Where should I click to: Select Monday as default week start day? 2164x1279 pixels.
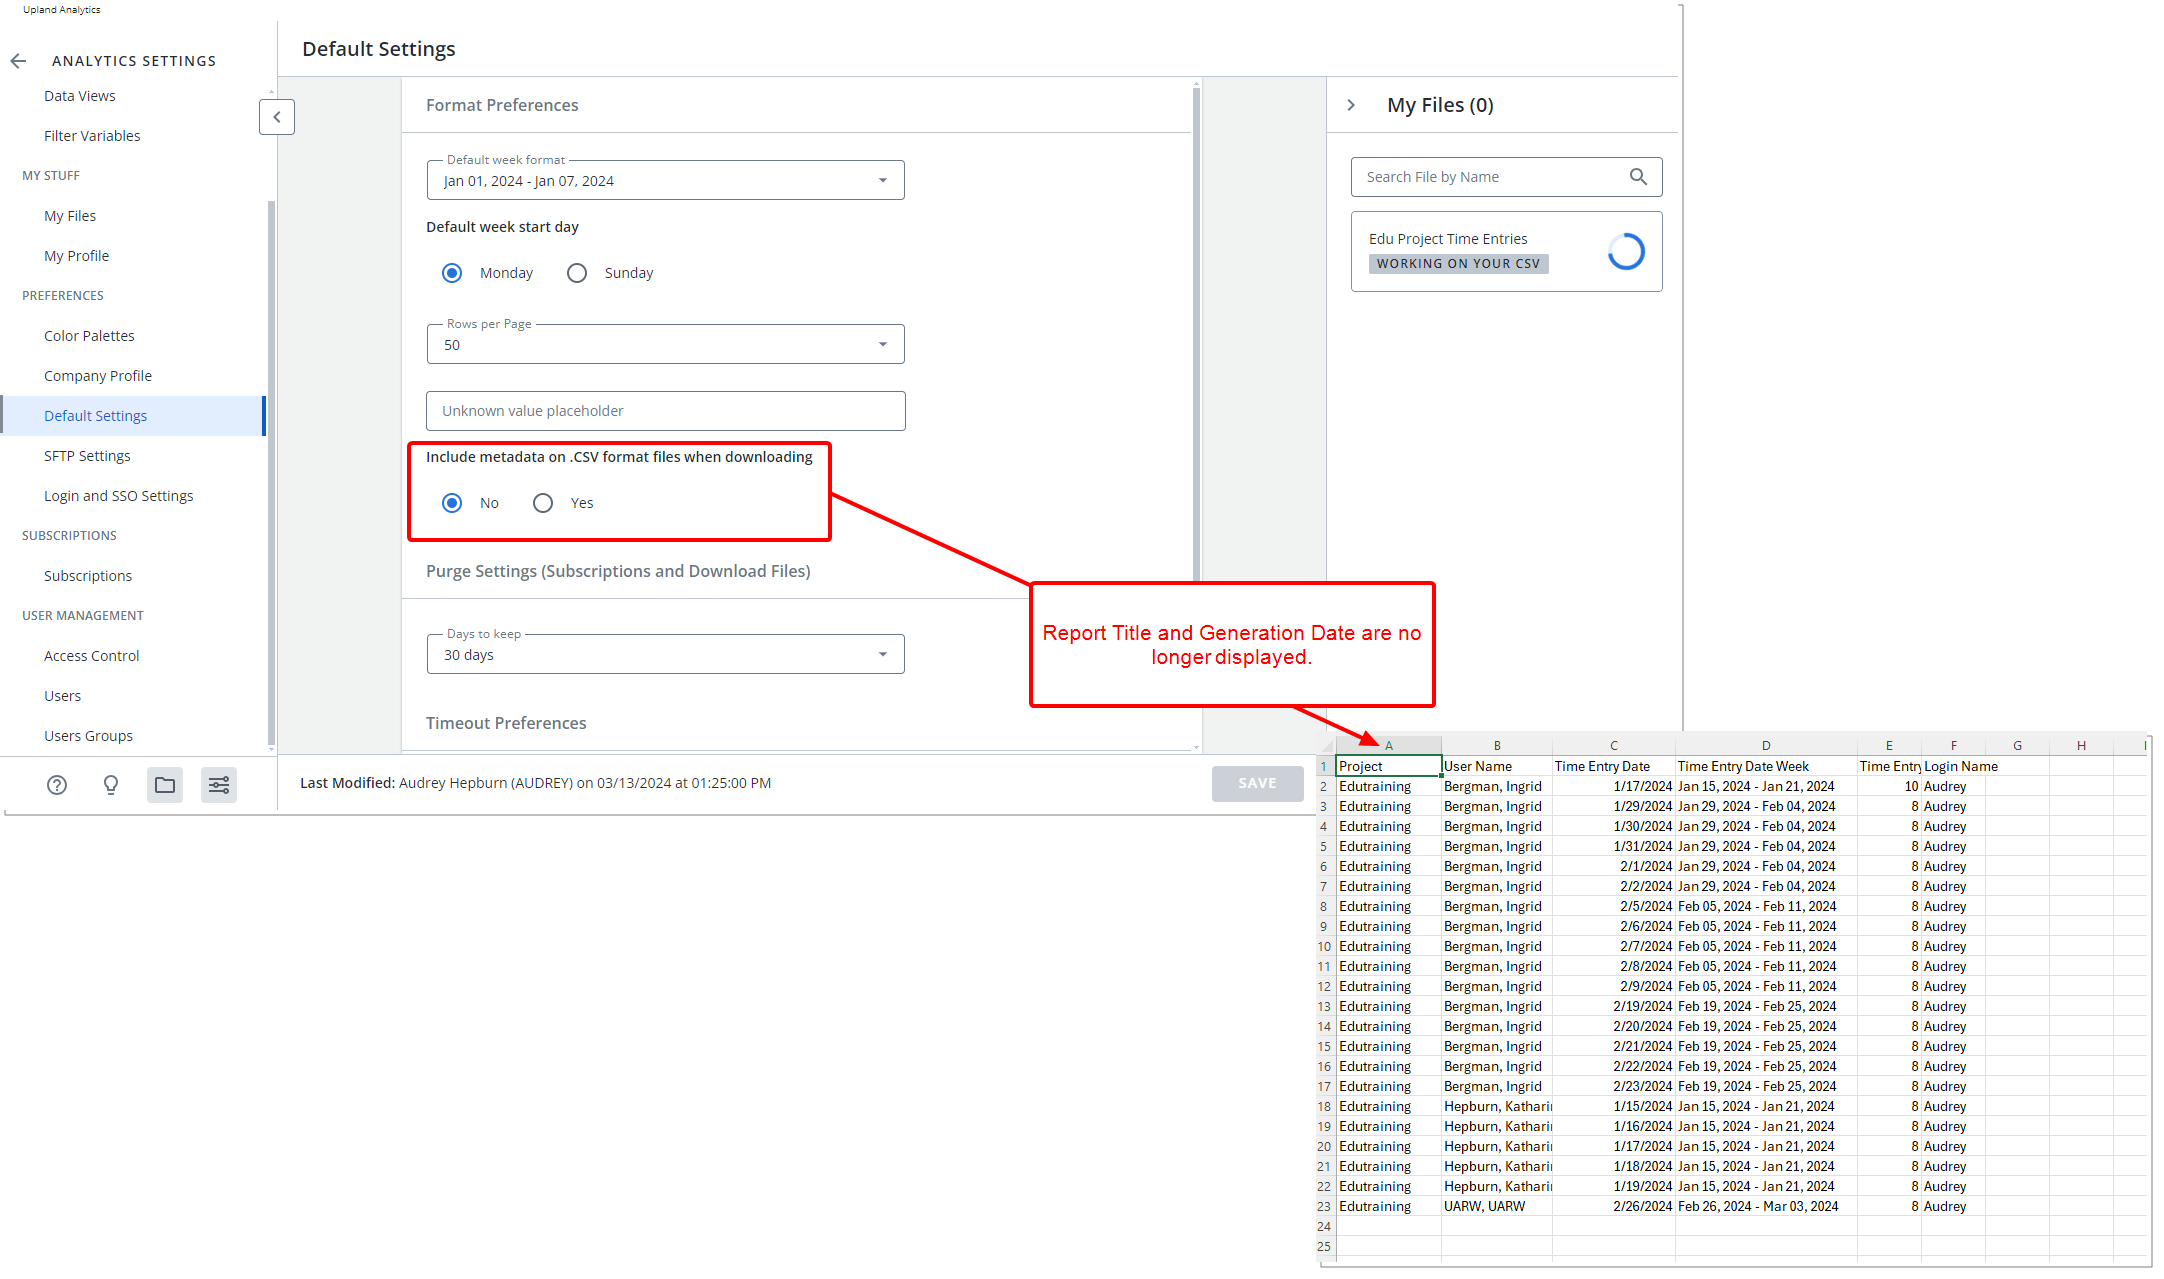point(452,272)
